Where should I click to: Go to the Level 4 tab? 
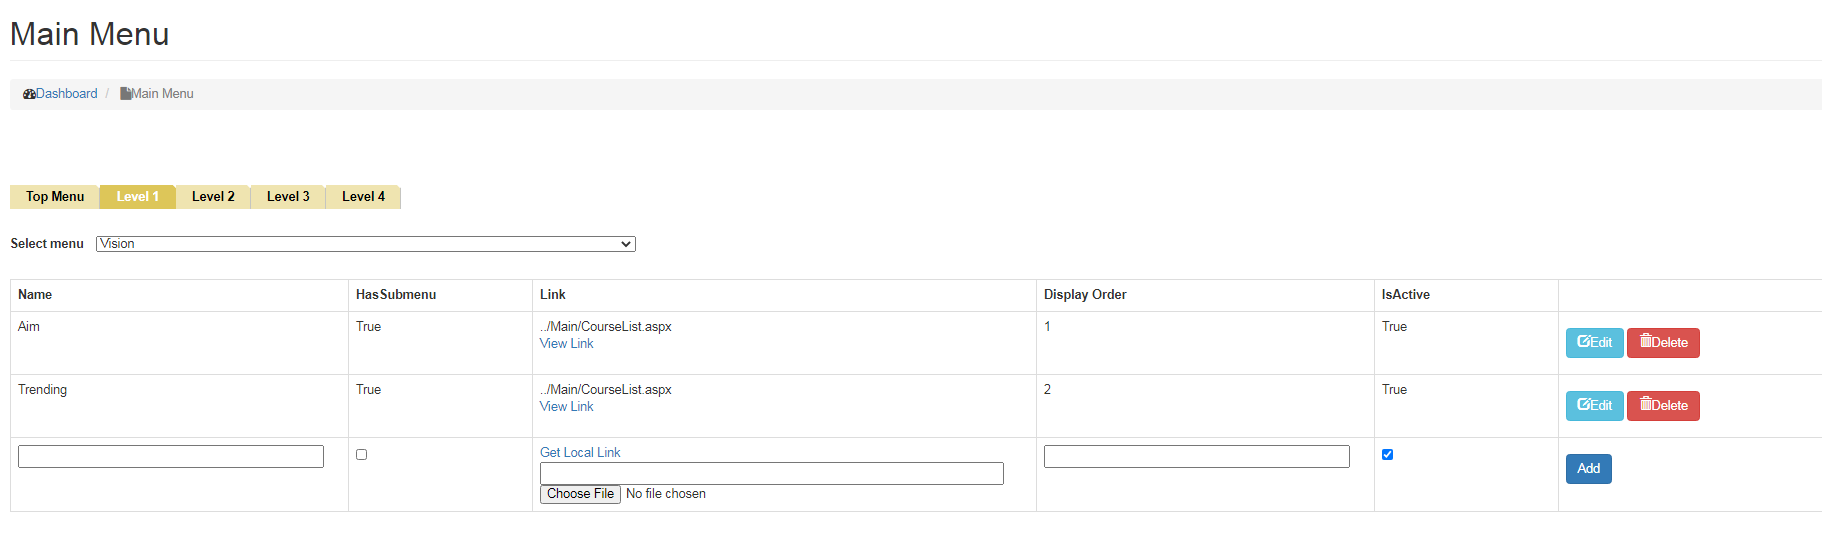click(x=363, y=197)
